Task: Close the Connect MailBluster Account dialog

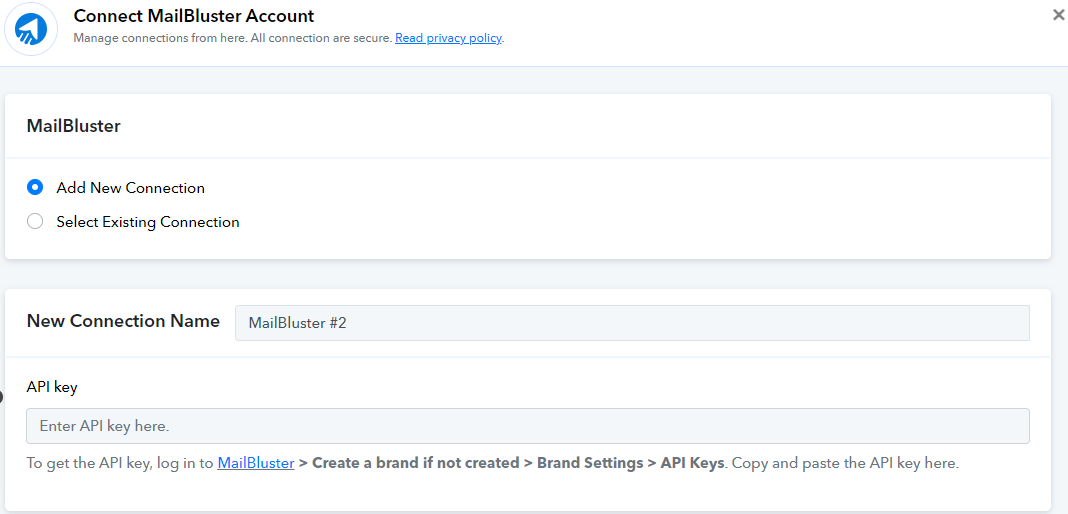Action: click(1058, 16)
